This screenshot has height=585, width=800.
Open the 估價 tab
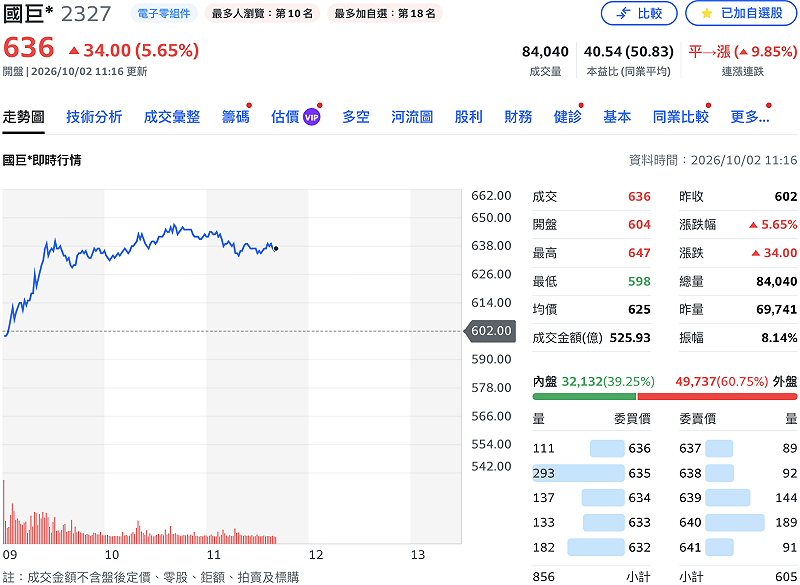click(295, 117)
